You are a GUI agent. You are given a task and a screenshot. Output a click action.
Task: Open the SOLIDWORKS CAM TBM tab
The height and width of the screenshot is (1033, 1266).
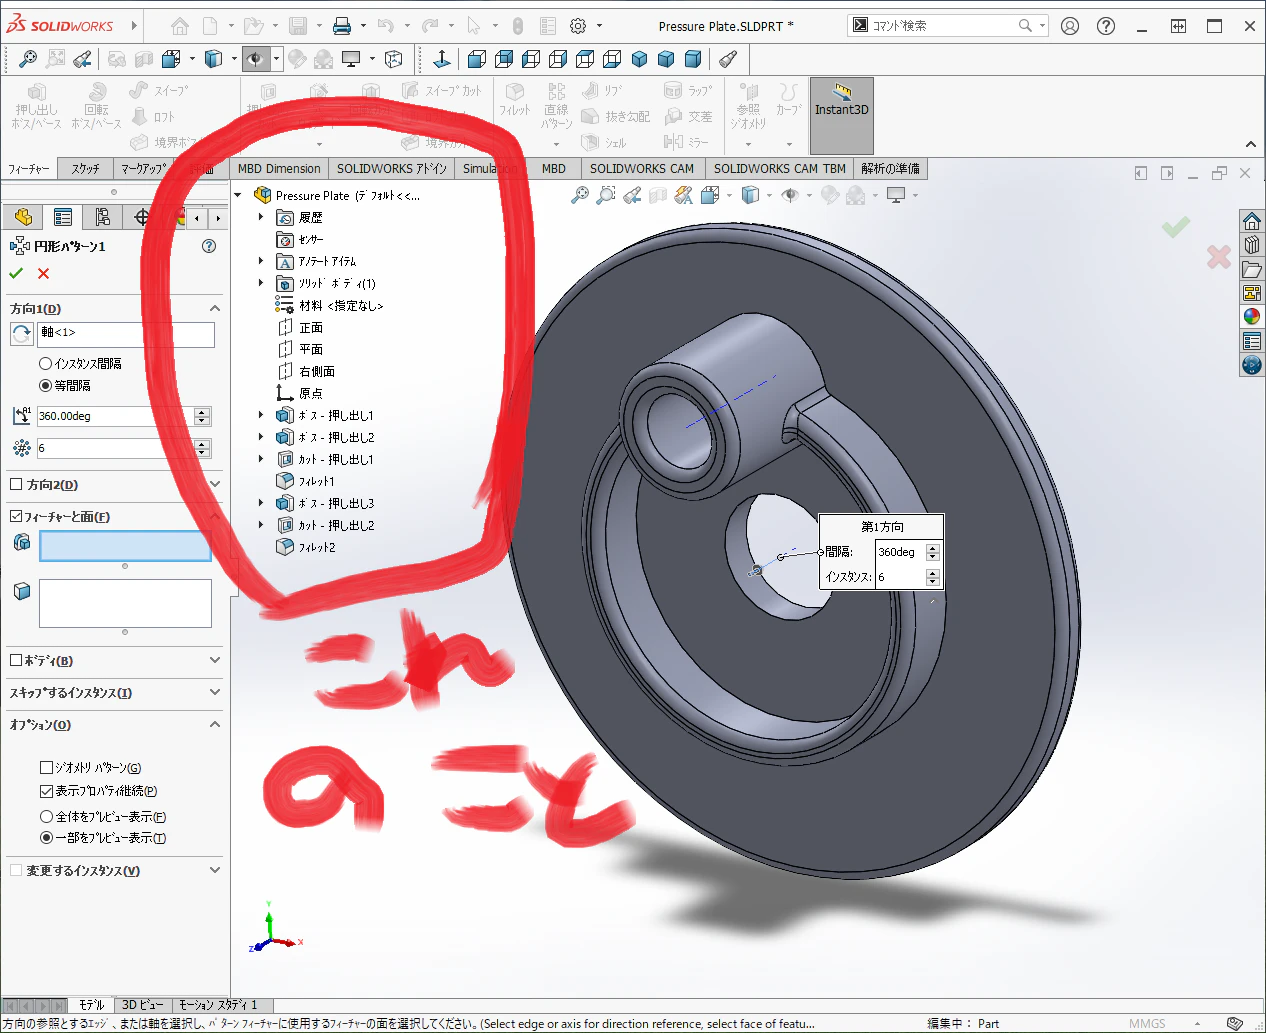click(x=779, y=169)
